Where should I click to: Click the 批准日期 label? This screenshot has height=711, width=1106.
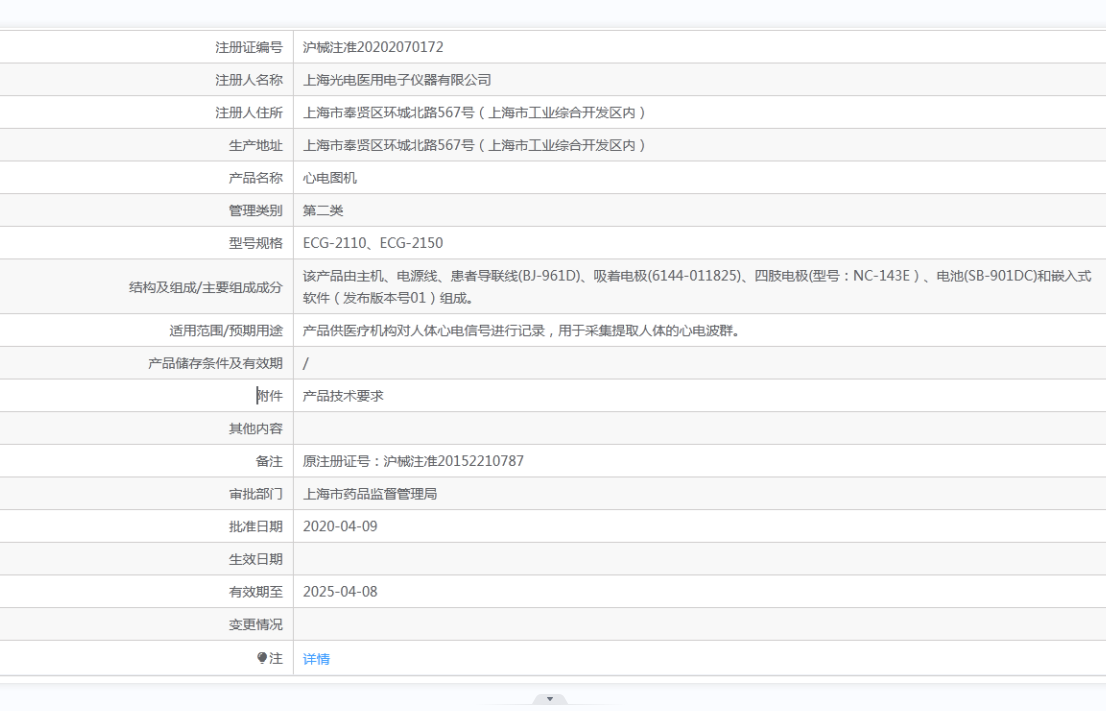point(255,526)
